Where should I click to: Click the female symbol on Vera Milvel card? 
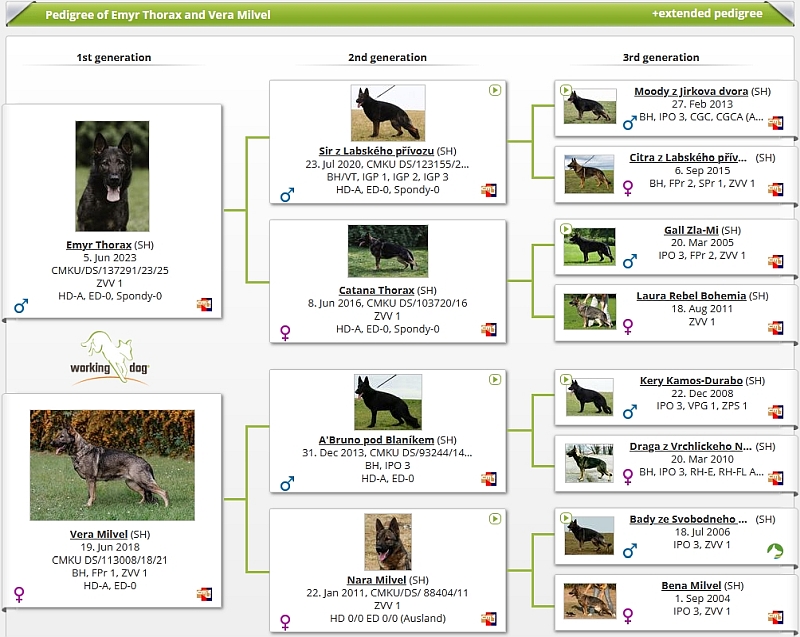click(x=19, y=594)
